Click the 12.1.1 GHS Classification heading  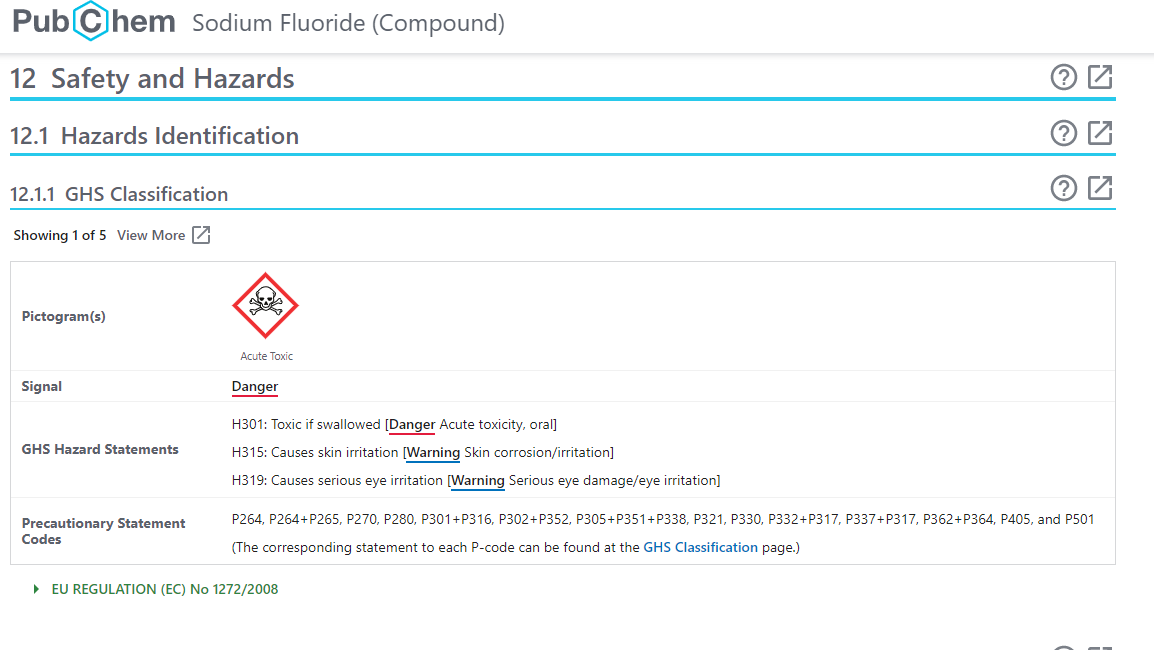(119, 194)
